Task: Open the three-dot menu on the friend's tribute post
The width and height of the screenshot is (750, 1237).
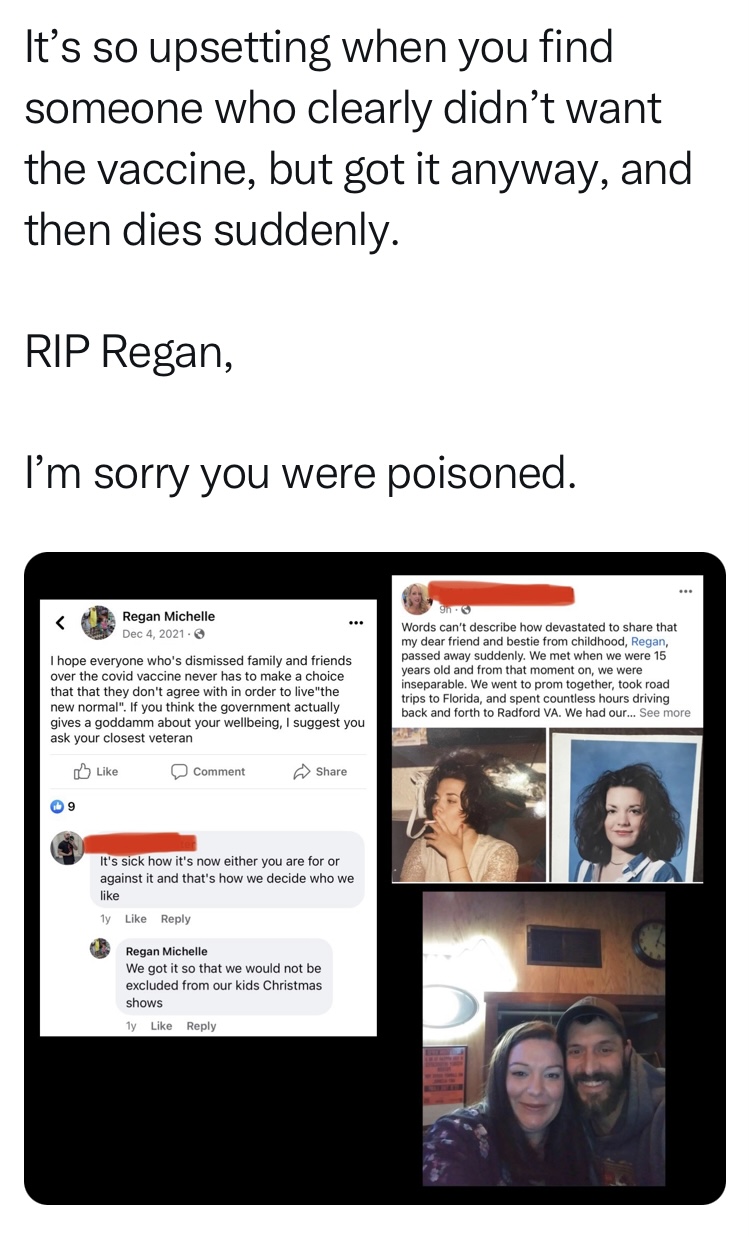Action: (x=684, y=591)
